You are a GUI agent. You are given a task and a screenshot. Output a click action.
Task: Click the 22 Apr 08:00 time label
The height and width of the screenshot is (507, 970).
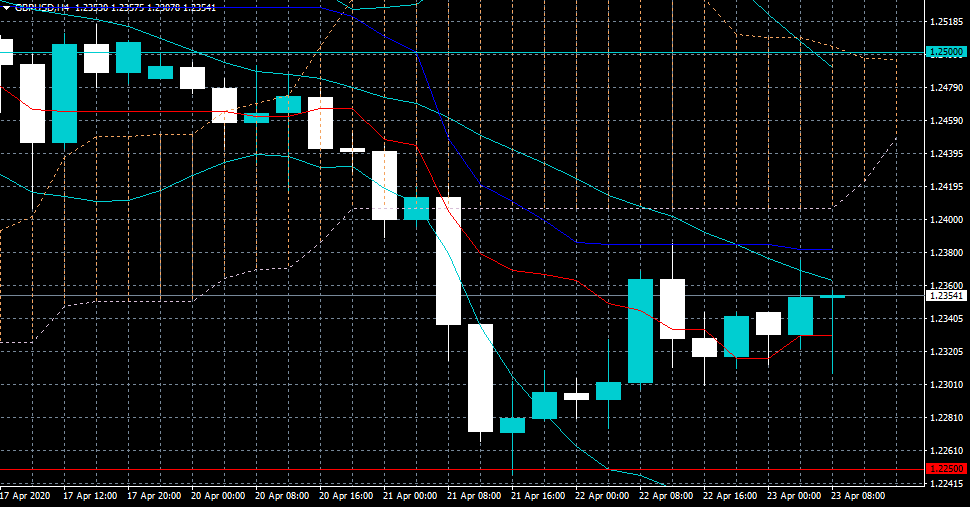666,496
